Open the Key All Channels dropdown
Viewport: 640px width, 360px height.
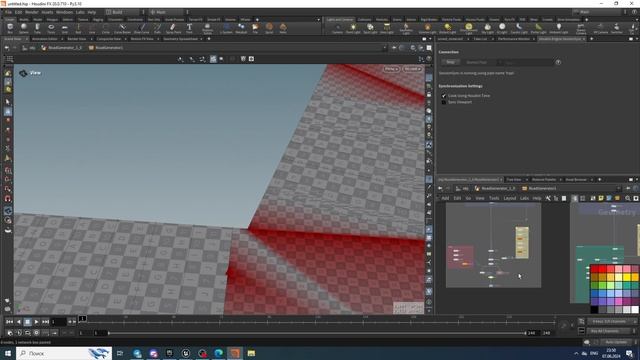[634, 331]
